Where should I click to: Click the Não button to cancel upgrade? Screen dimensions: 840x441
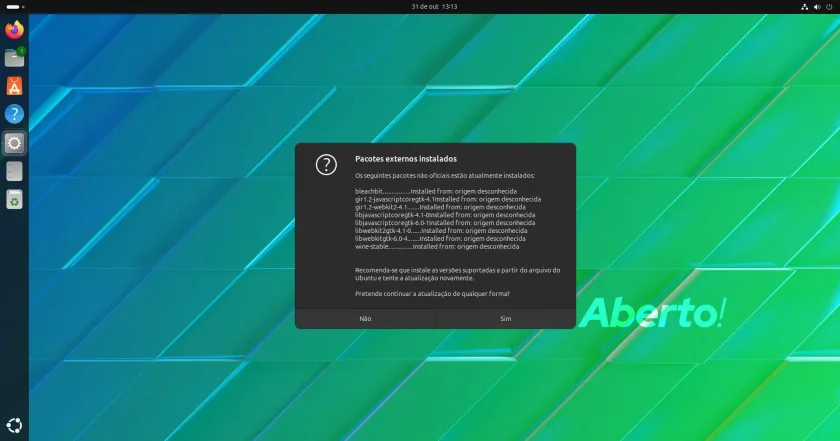(365, 319)
